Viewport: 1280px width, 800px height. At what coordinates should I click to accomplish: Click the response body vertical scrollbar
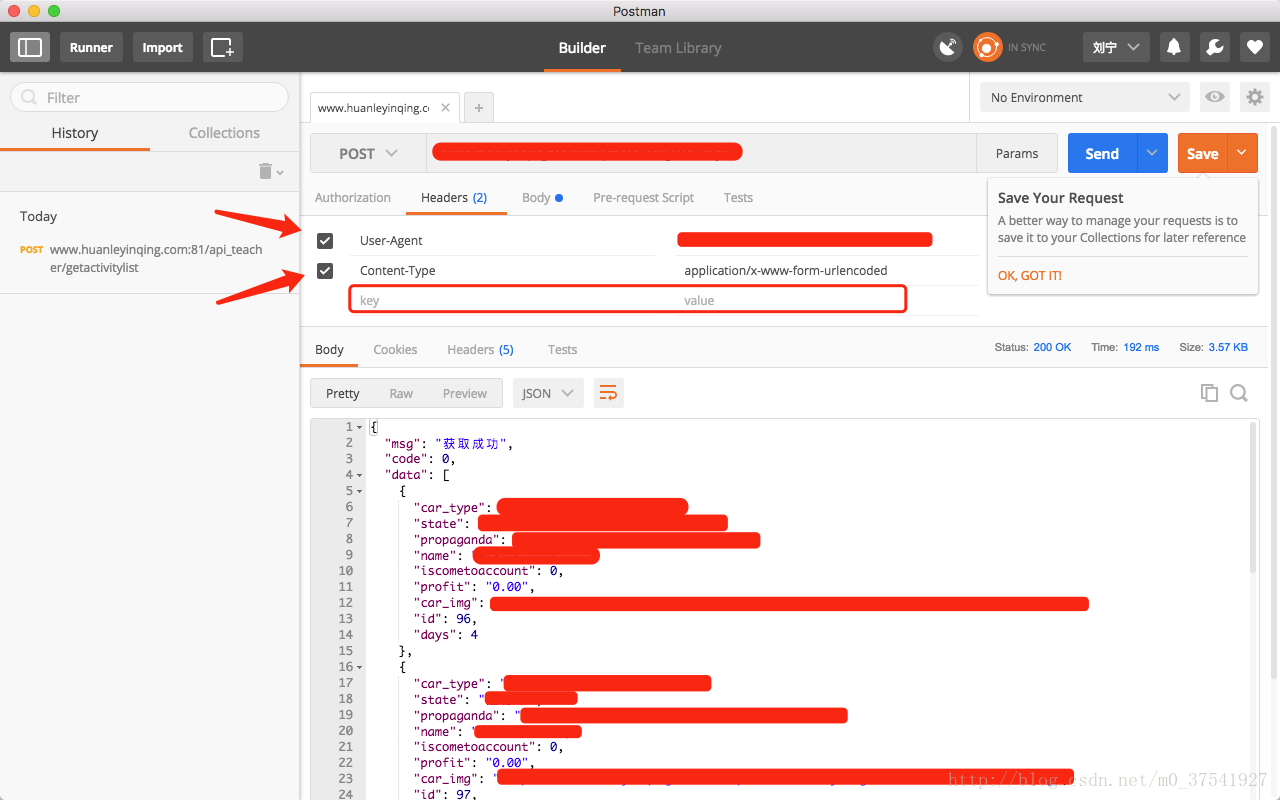point(1254,497)
